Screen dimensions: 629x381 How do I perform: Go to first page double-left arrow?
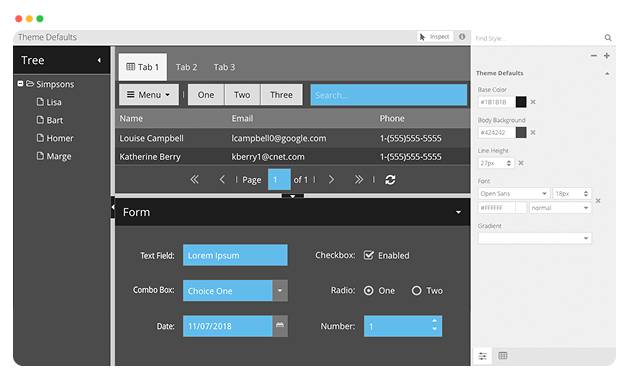(x=195, y=179)
